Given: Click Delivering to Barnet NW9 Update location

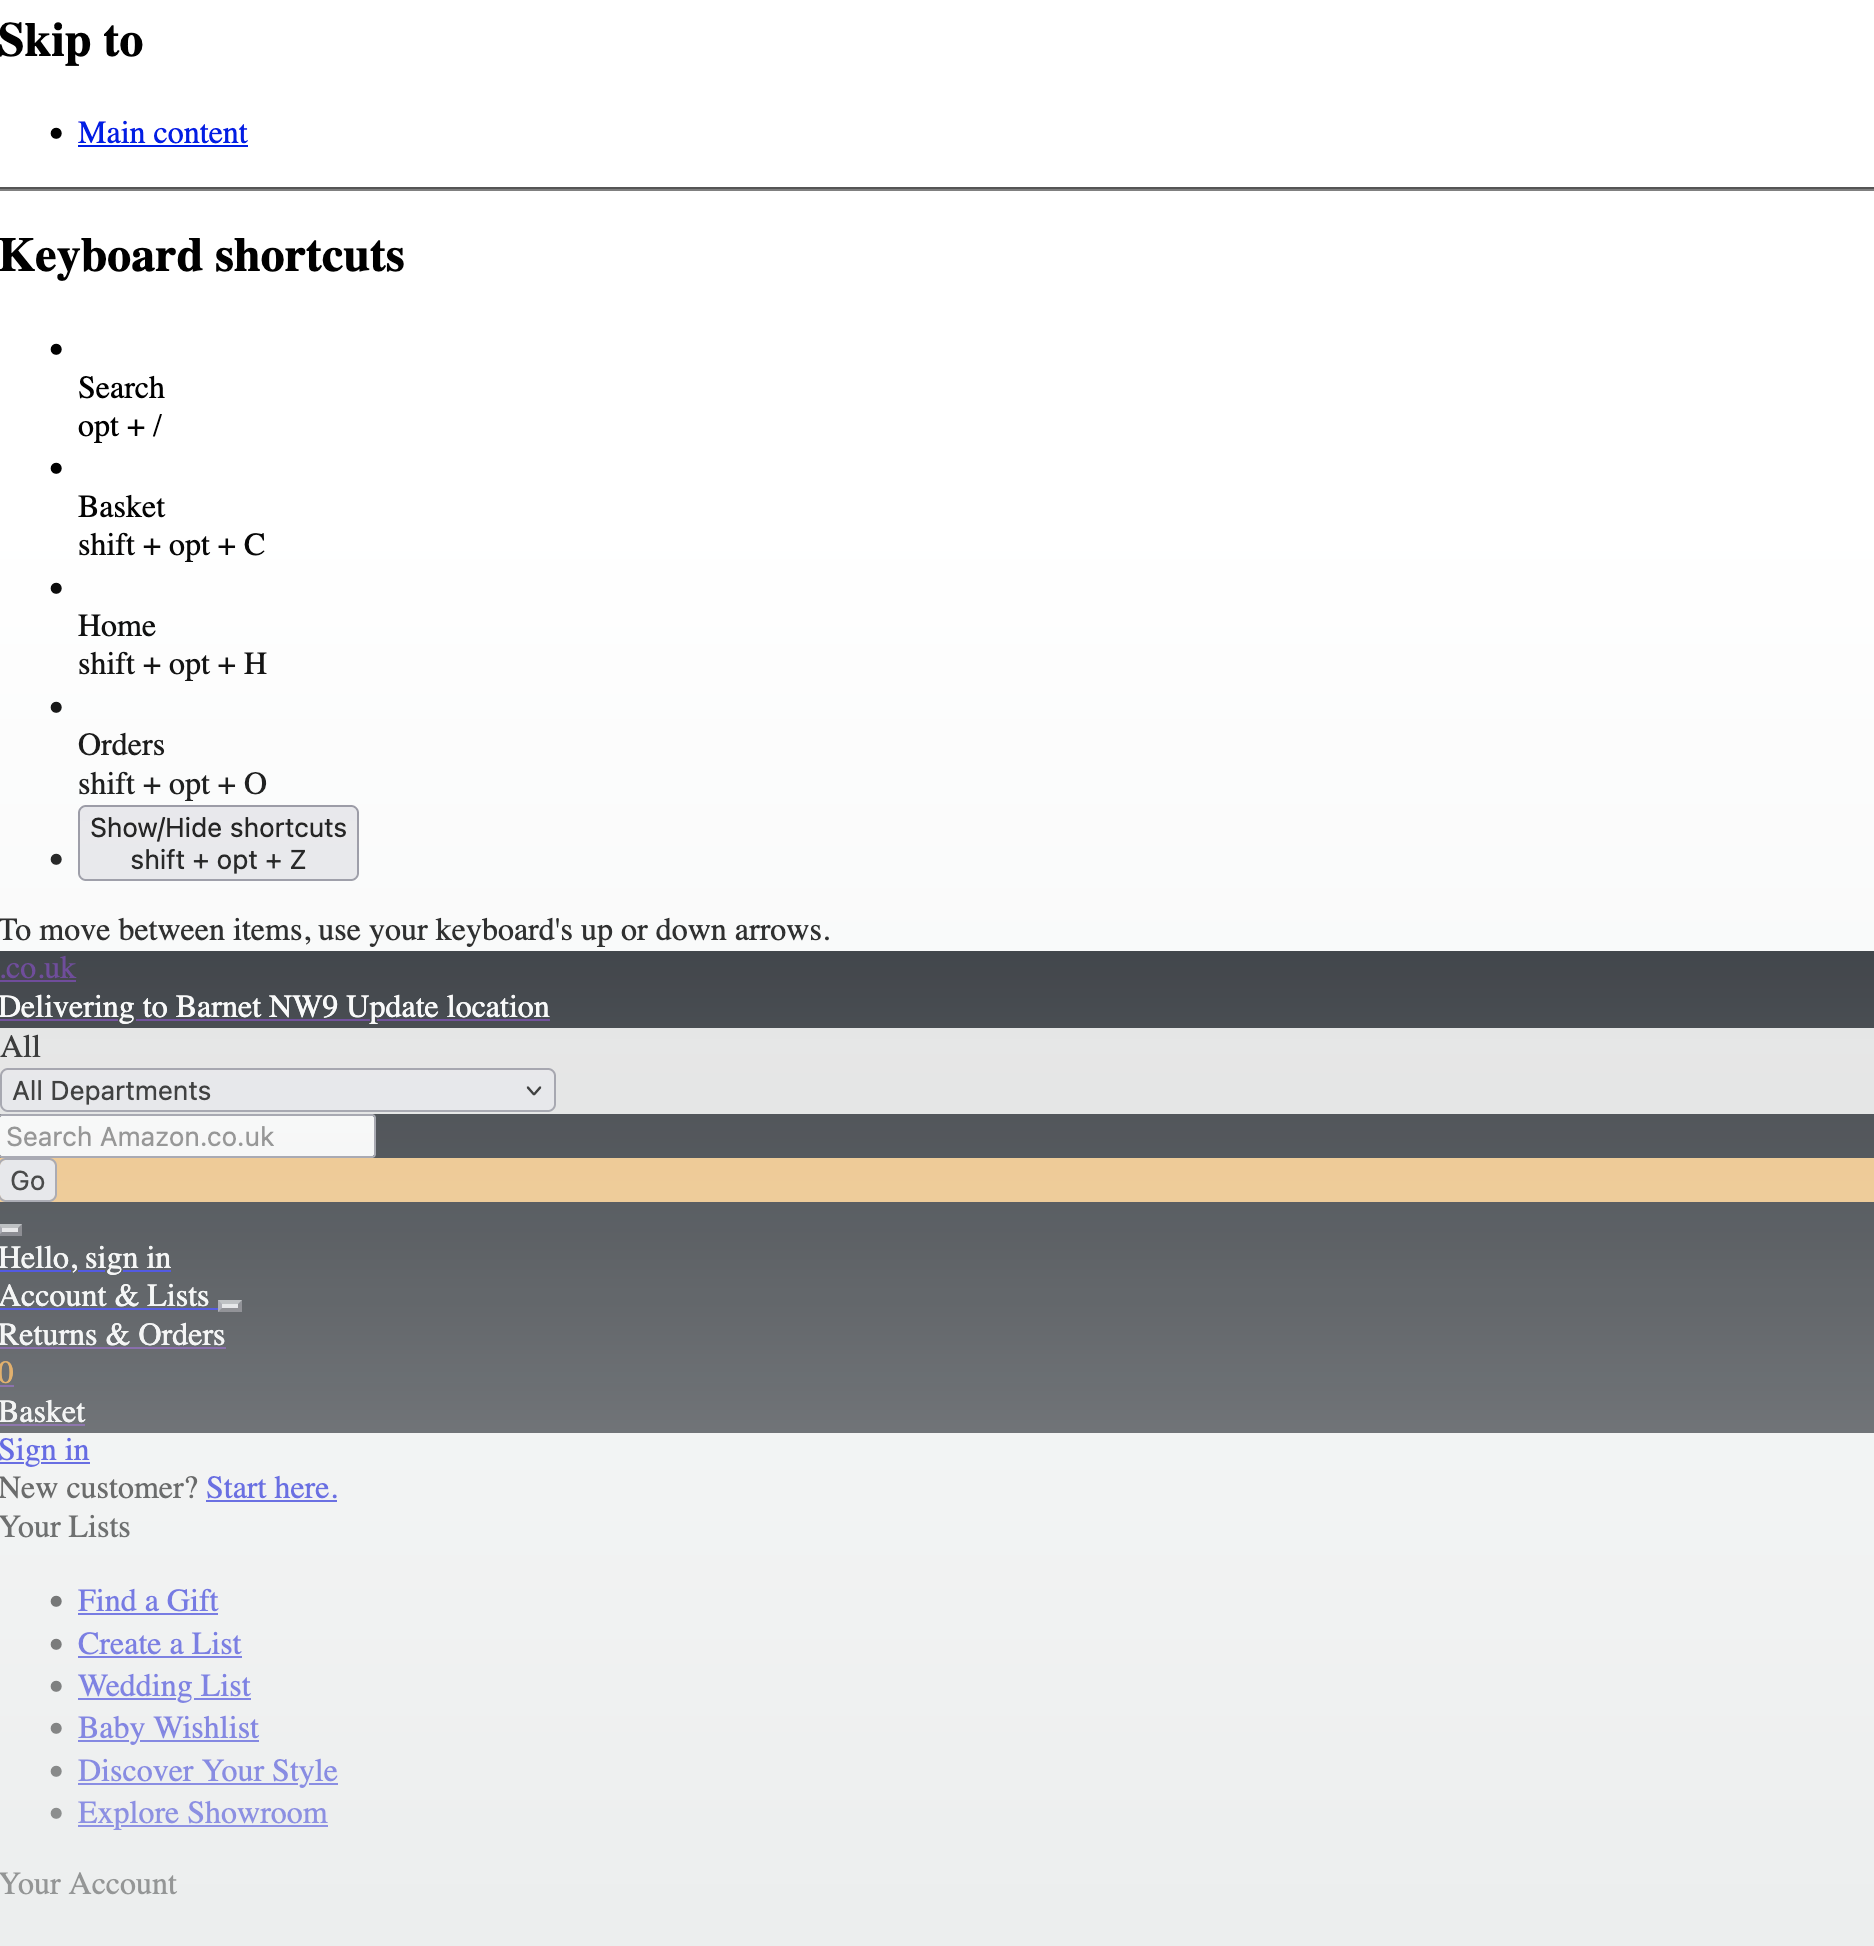Looking at the screenshot, I should (275, 1007).
